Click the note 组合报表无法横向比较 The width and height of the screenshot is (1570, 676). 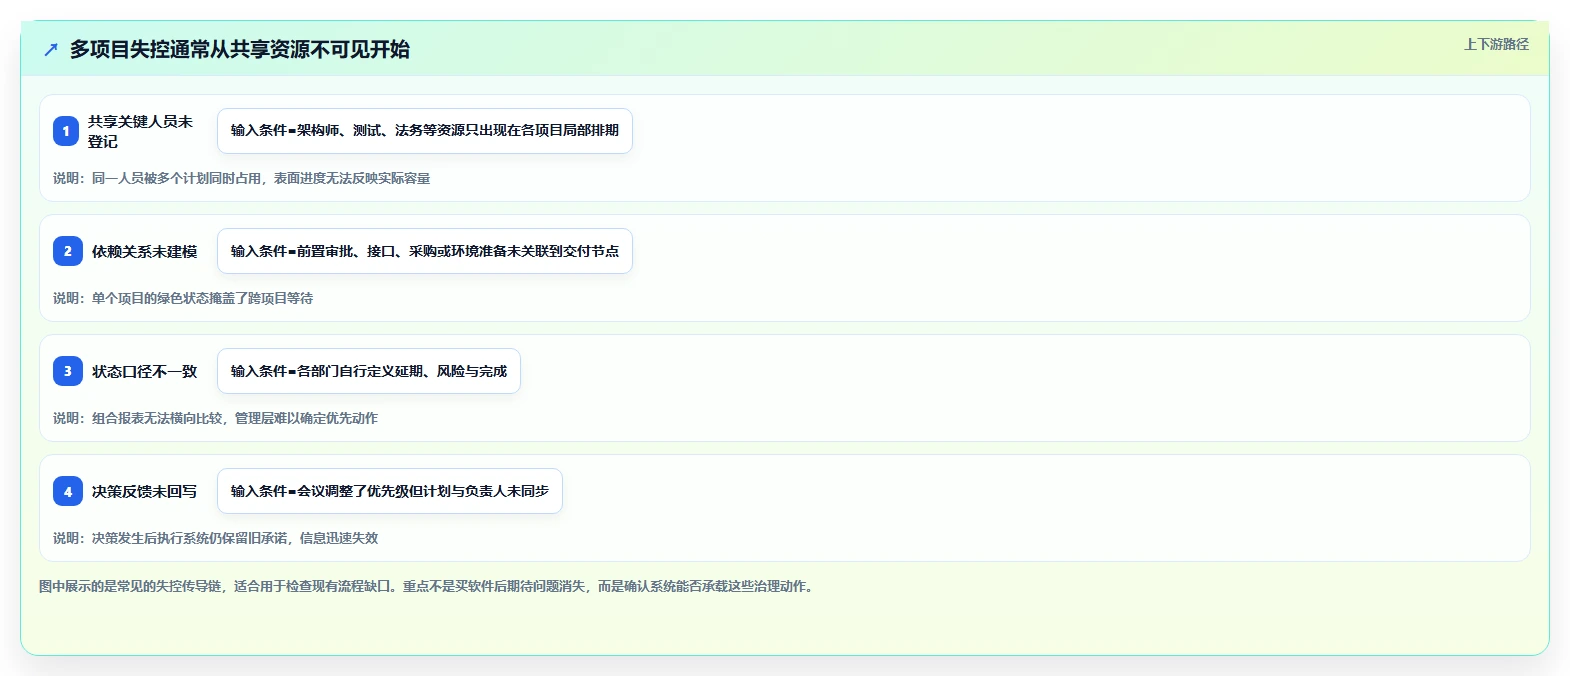pos(215,418)
